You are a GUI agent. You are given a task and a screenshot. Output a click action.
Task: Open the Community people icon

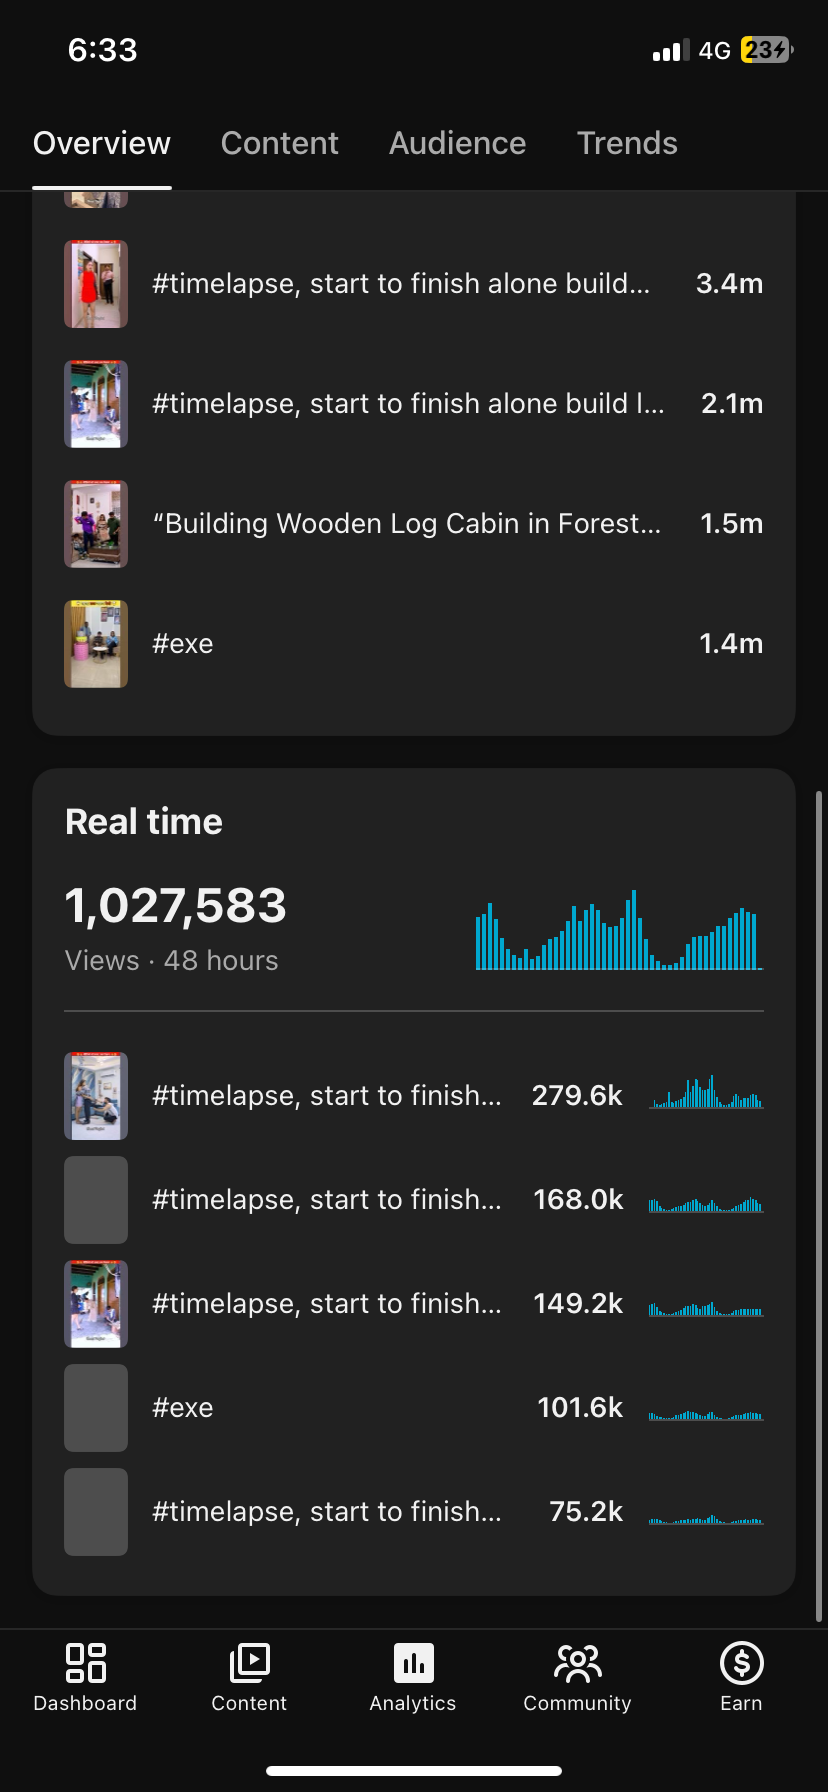click(577, 1664)
